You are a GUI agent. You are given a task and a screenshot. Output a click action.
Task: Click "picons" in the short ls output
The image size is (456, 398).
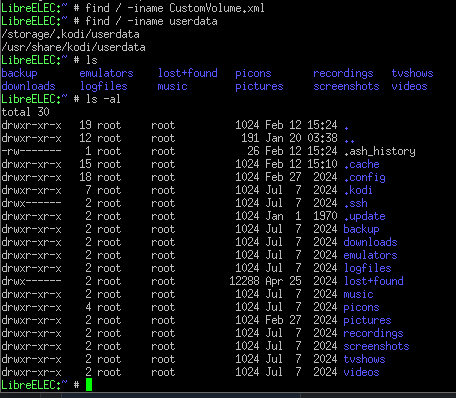253,73
